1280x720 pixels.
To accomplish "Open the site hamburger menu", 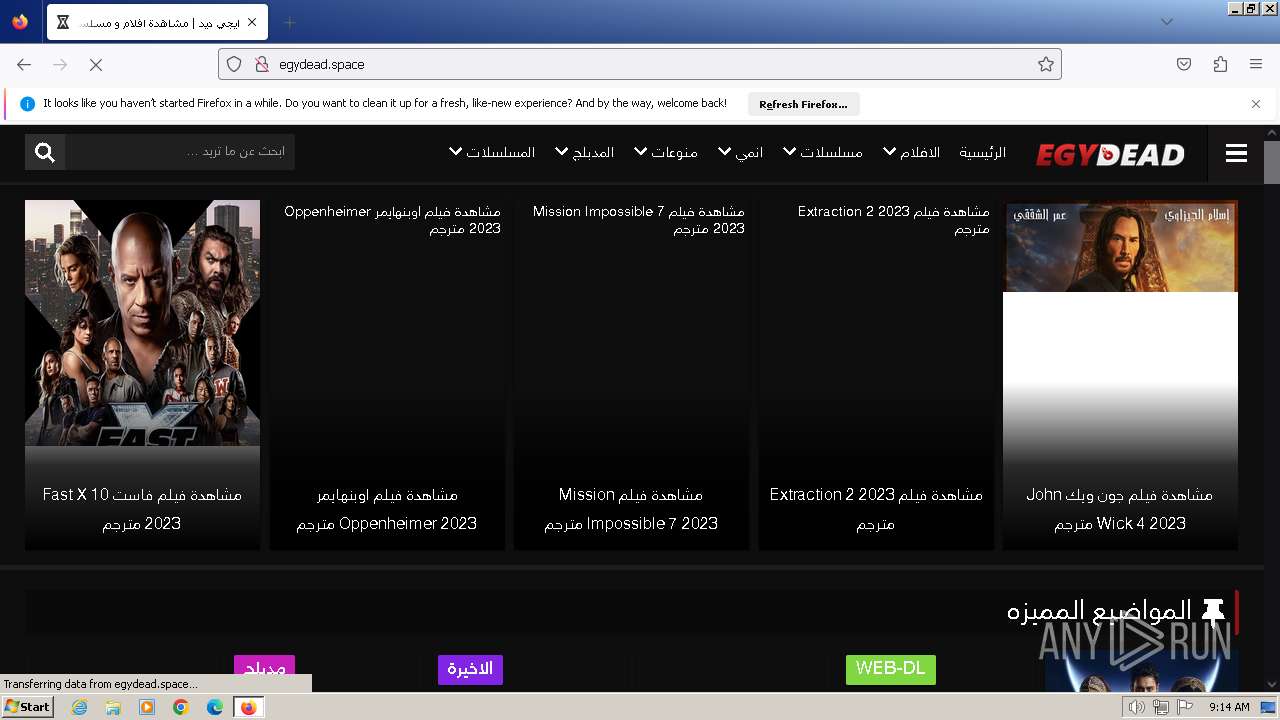I will coord(1236,153).
